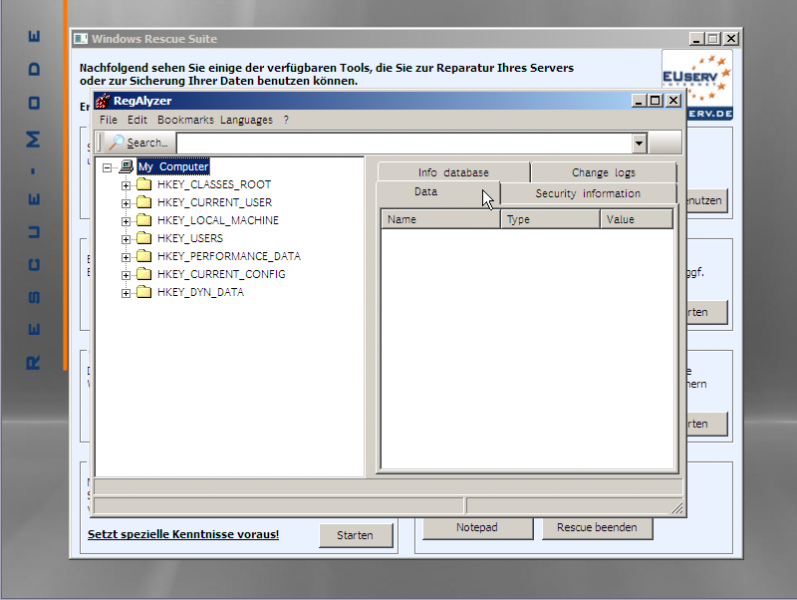Click the blank button right of search box
This screenshot has width=797, height=600.
pos(665,142)
